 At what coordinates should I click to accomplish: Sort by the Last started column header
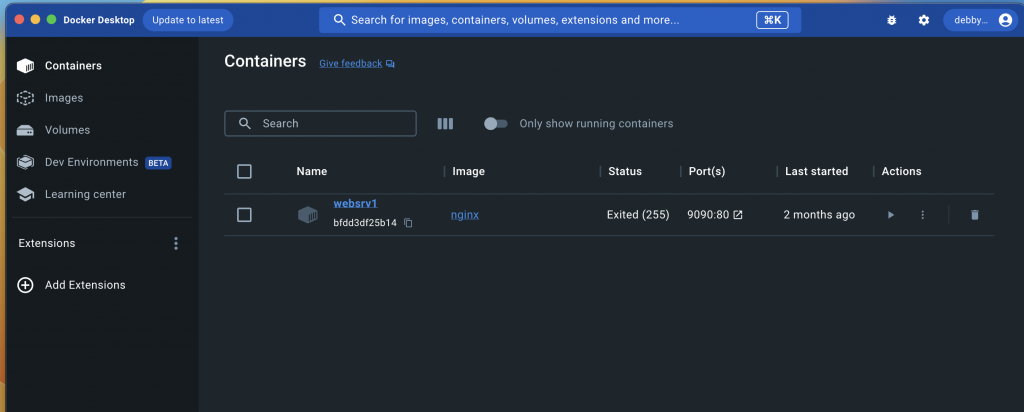tap(816, 172)
